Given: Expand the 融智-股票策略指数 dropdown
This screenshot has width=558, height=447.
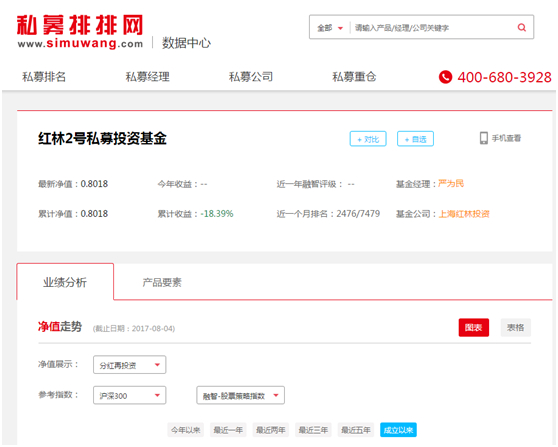Looking at the screenshot, I should coord(241,395).
